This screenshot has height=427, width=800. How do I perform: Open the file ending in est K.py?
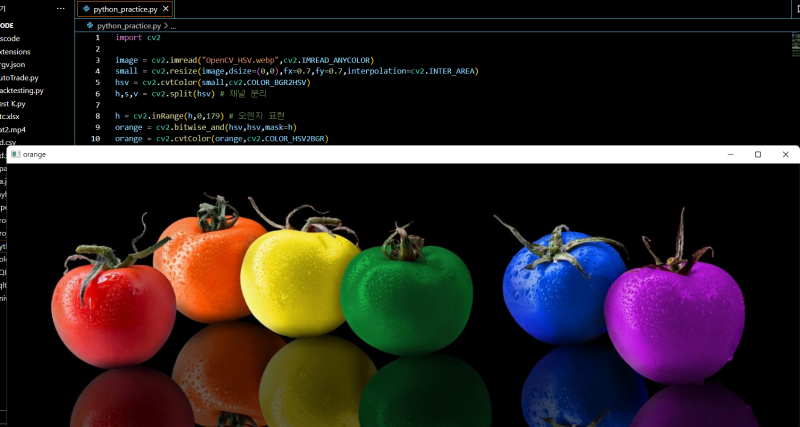(x=13, y=104)
